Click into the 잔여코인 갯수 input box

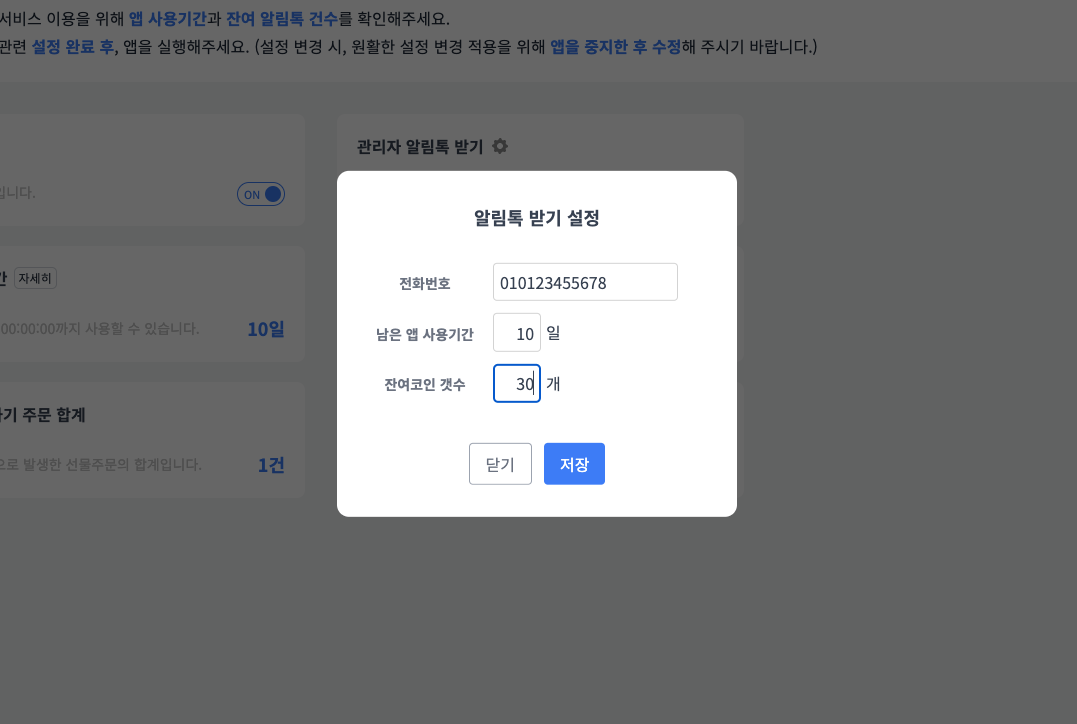click(516, 384)
